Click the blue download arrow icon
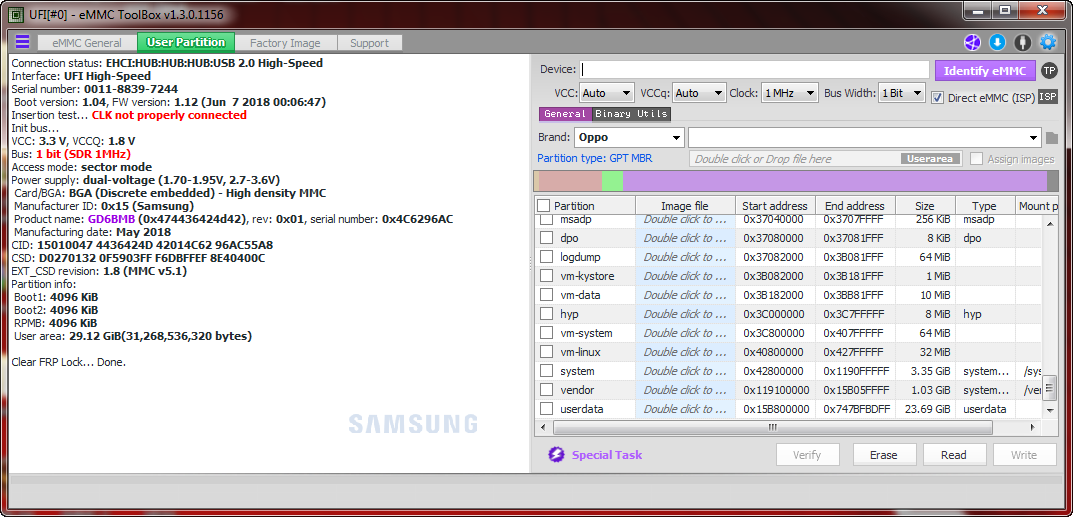1073x517 pixels. coord(997,42)
